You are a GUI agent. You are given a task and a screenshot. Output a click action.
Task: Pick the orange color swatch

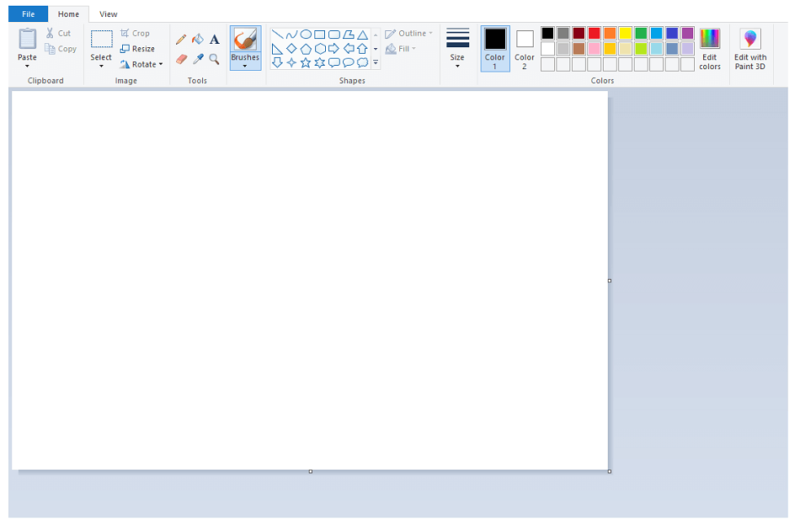[x=610, y=33]
